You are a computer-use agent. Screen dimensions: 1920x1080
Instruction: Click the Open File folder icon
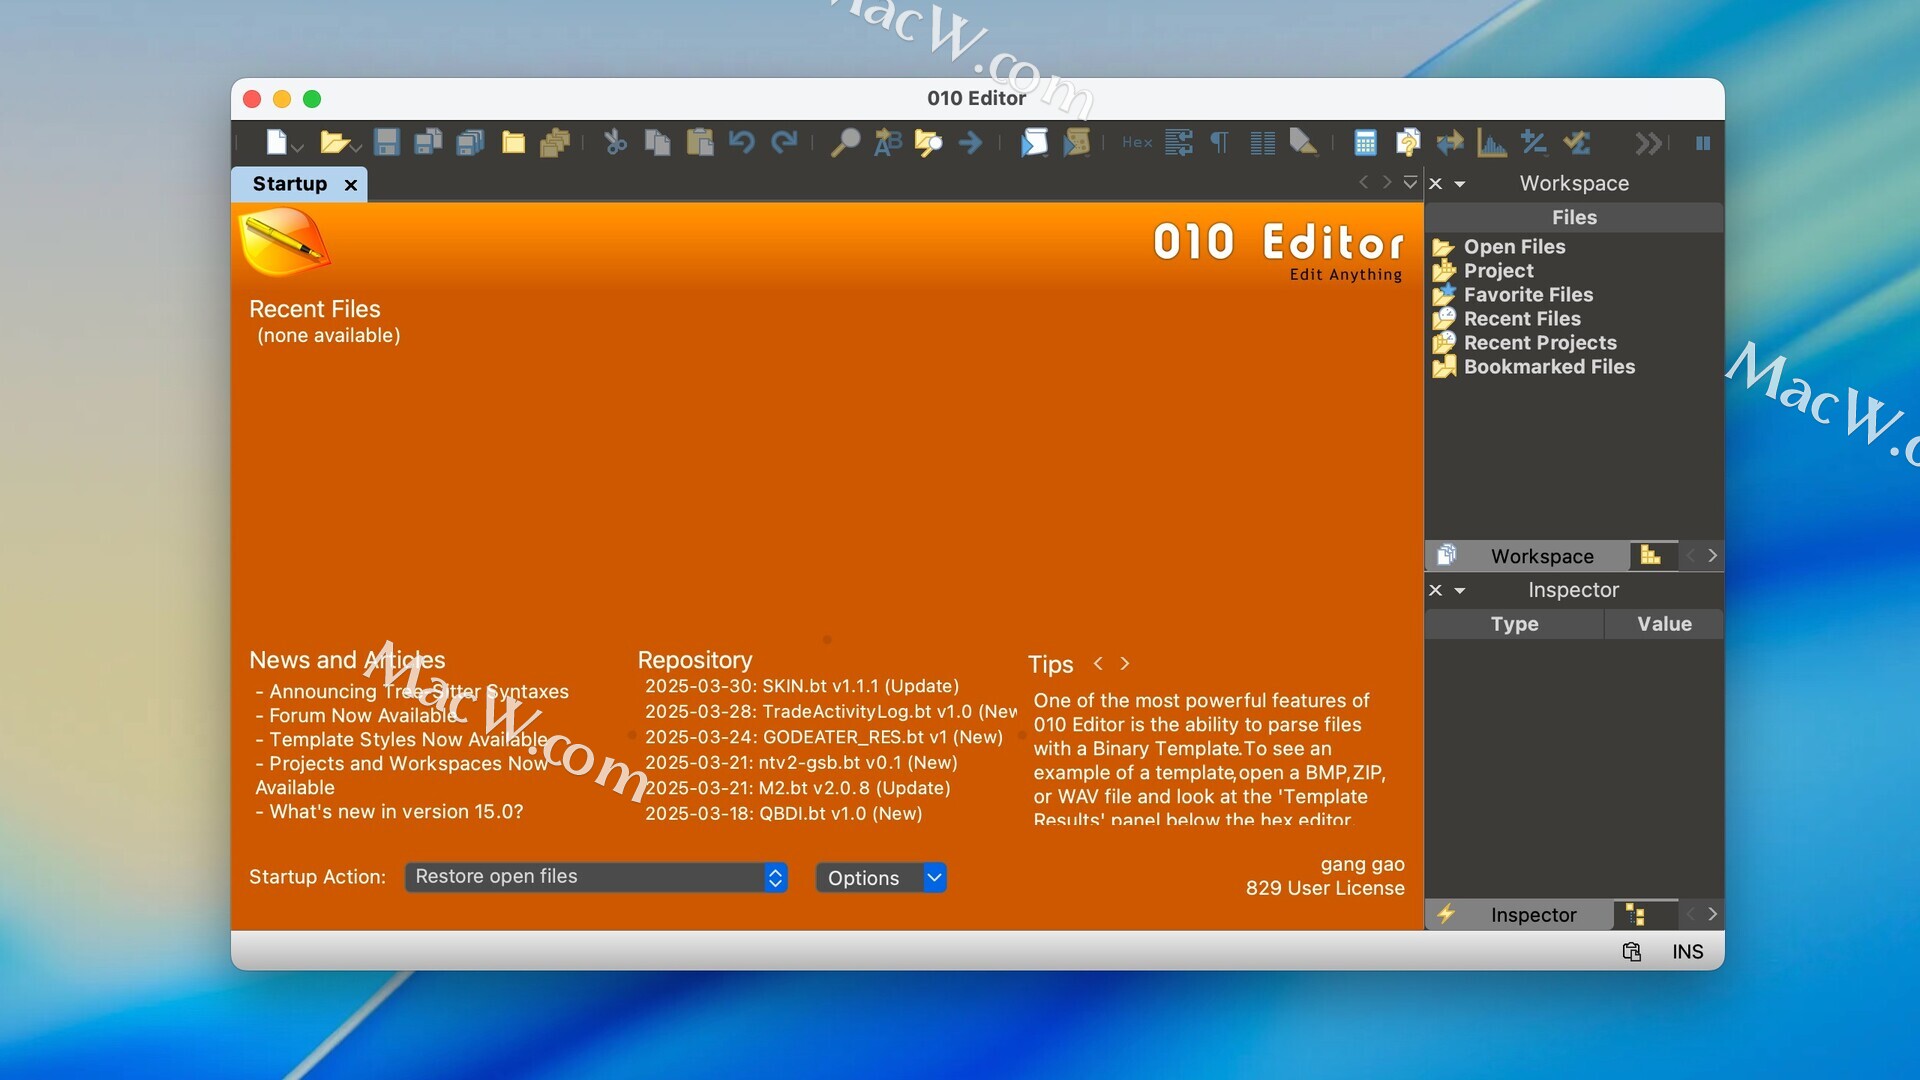pyautogui.click(x=333, y=143)
